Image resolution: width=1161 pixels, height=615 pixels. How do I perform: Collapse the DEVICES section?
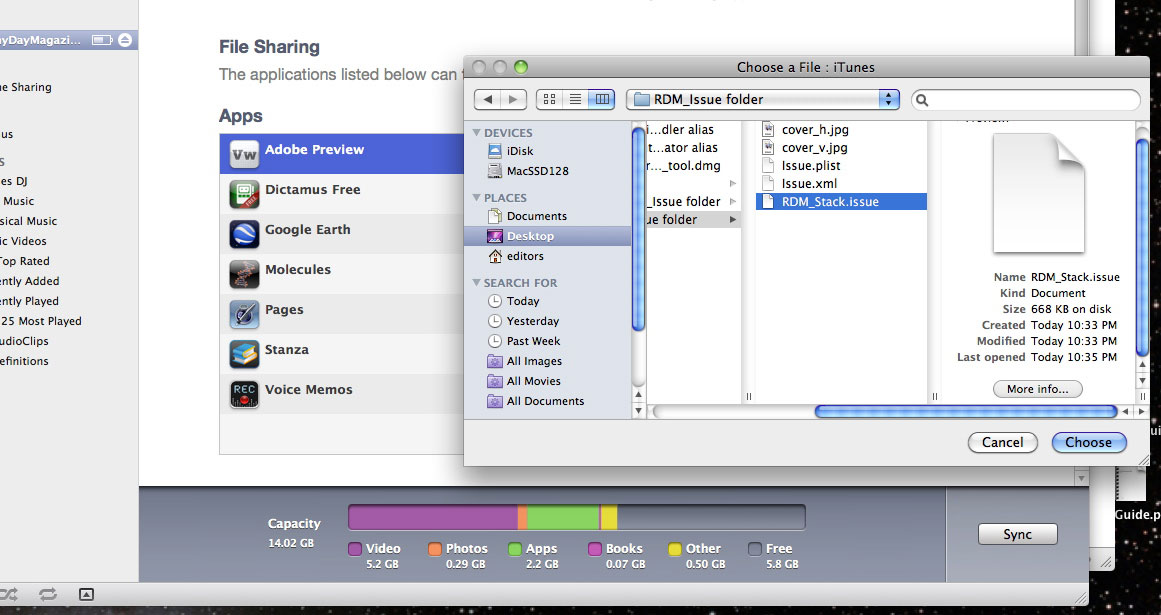(x=477, y=133)
